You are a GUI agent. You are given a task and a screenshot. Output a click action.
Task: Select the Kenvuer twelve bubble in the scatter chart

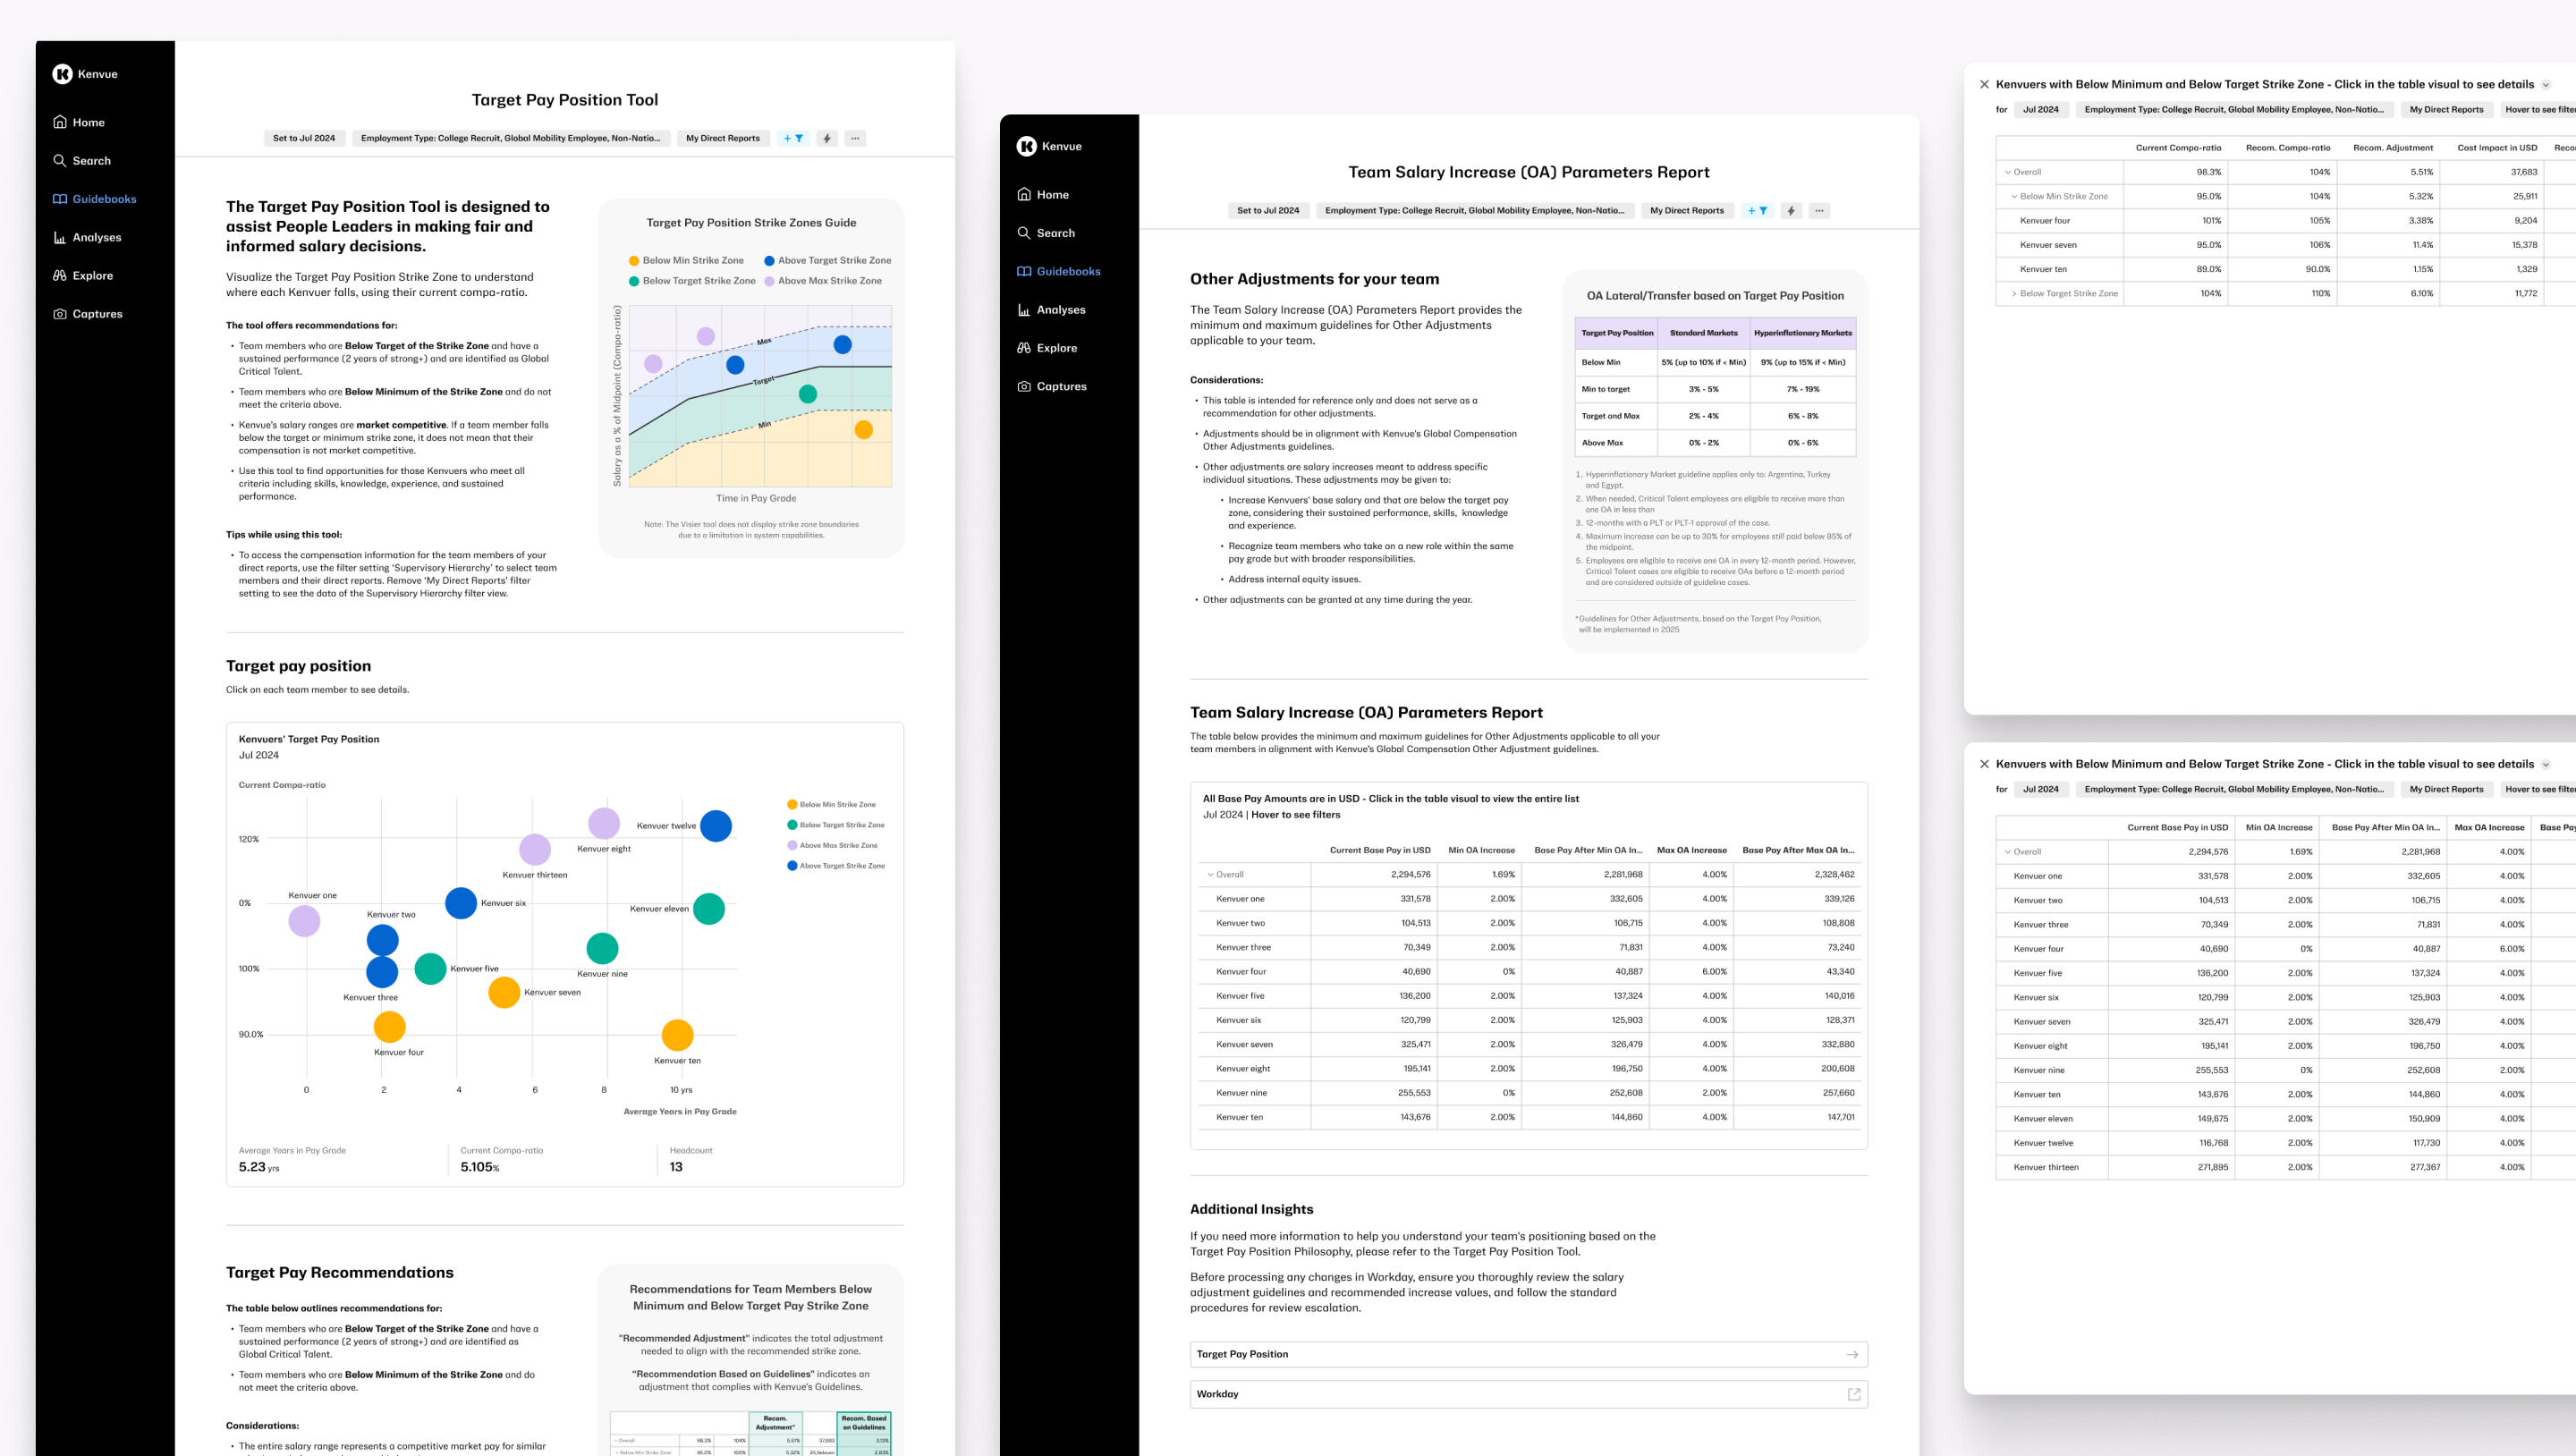pyautogui.click(x=715, y=826)
